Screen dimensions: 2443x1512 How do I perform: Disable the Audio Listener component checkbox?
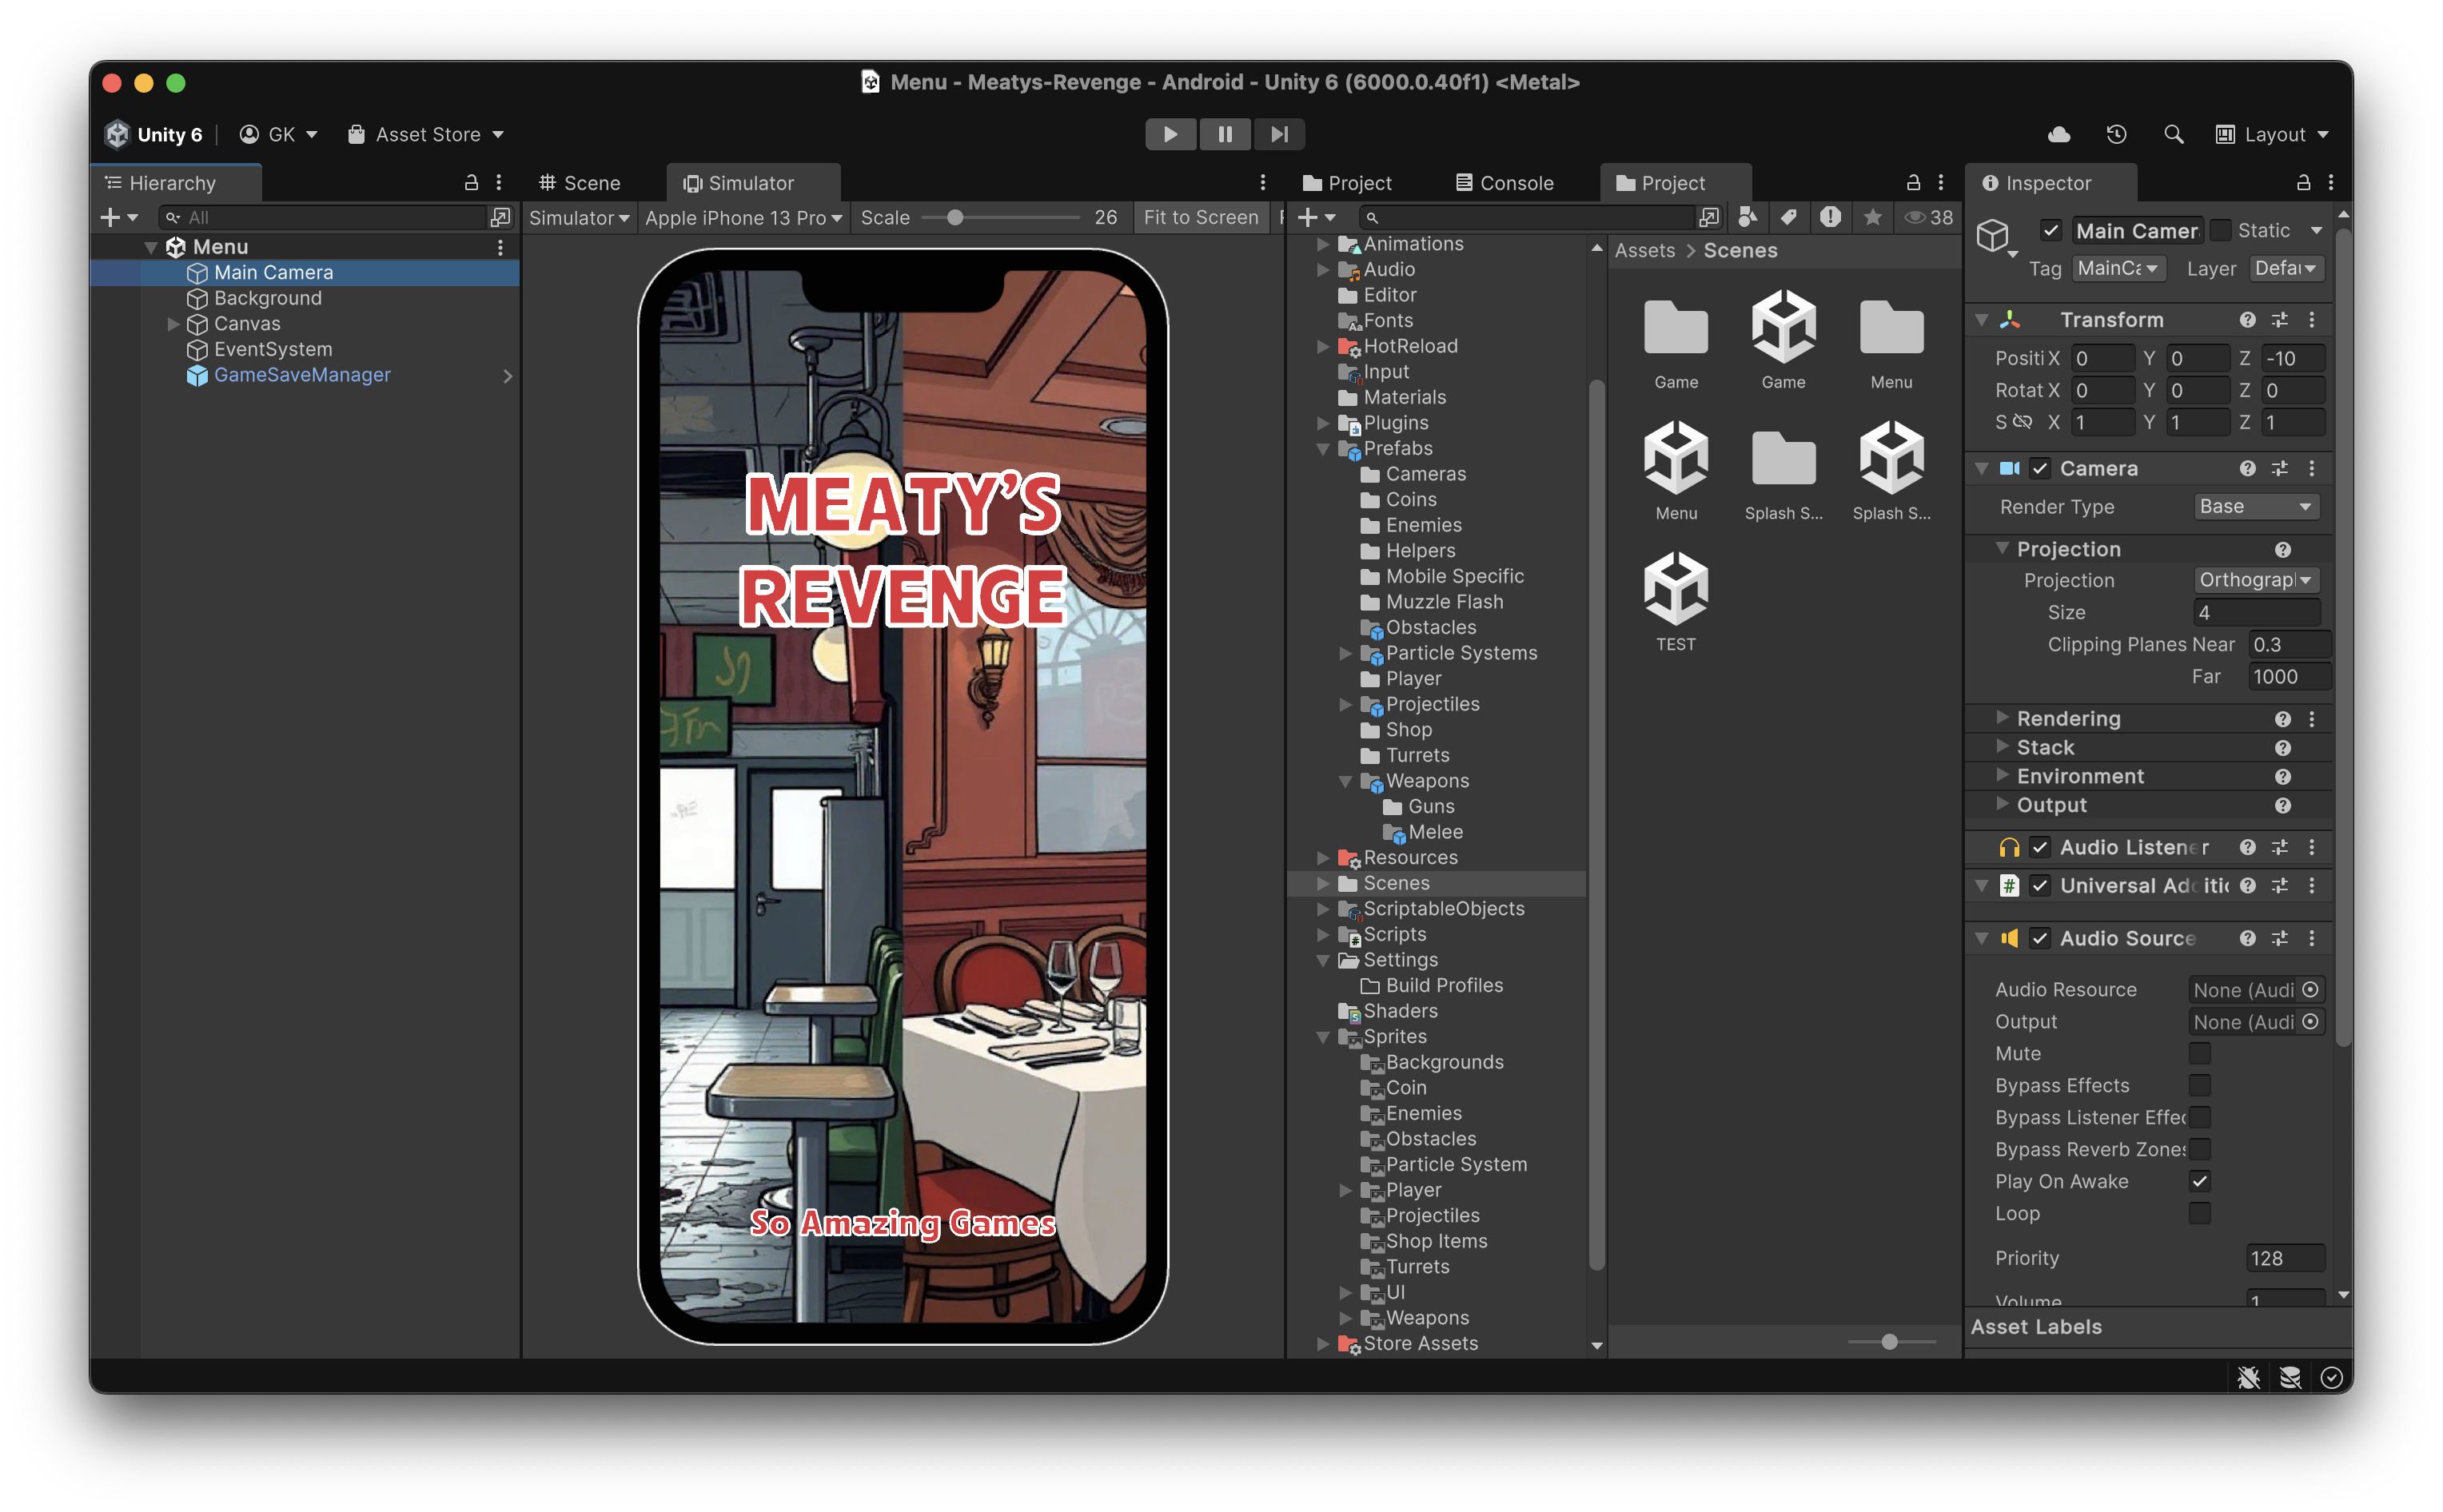tap(2040, 847)
